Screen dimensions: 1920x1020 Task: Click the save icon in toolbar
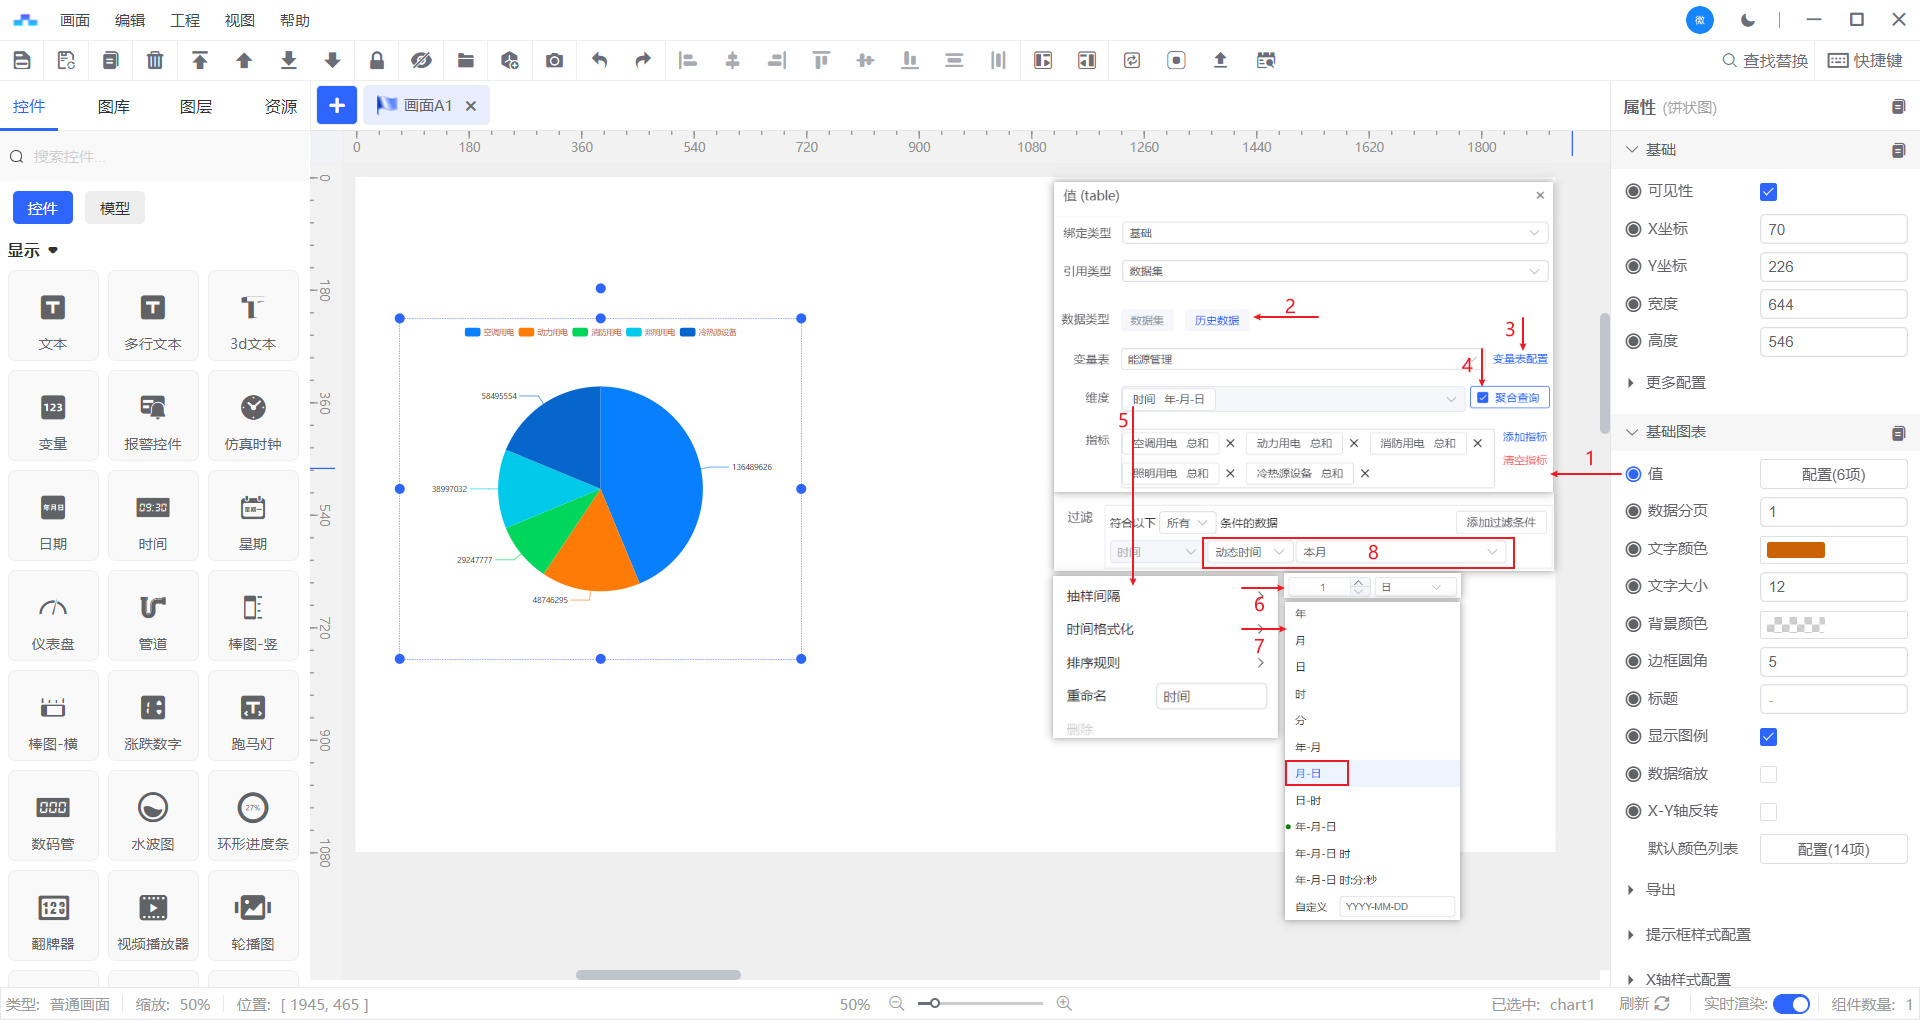pos(22,60)
